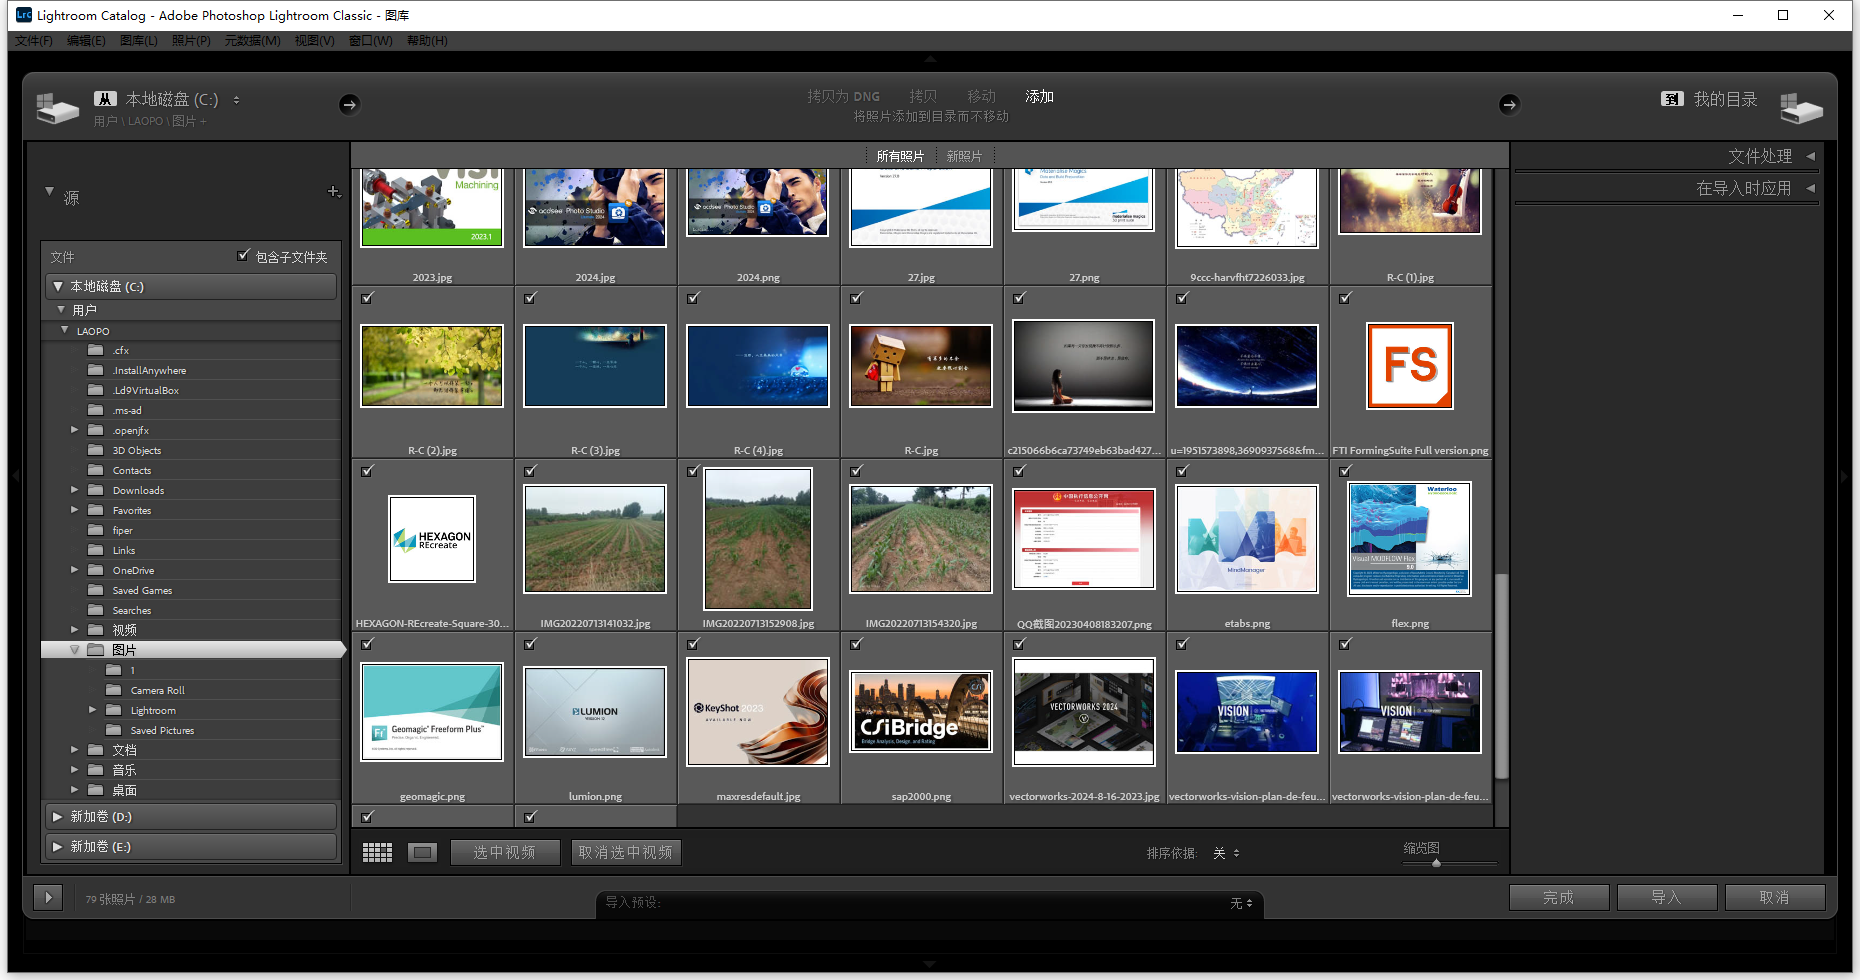Open 导入预设 dropdown showing 无

tap(1241, 903)
